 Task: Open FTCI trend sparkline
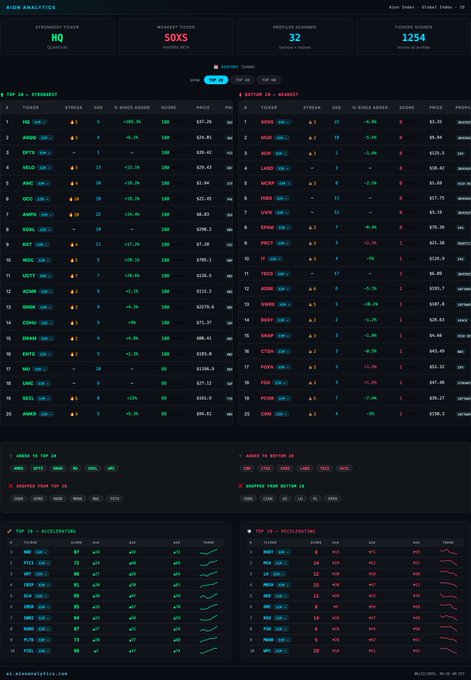click(x=209, y=563)
